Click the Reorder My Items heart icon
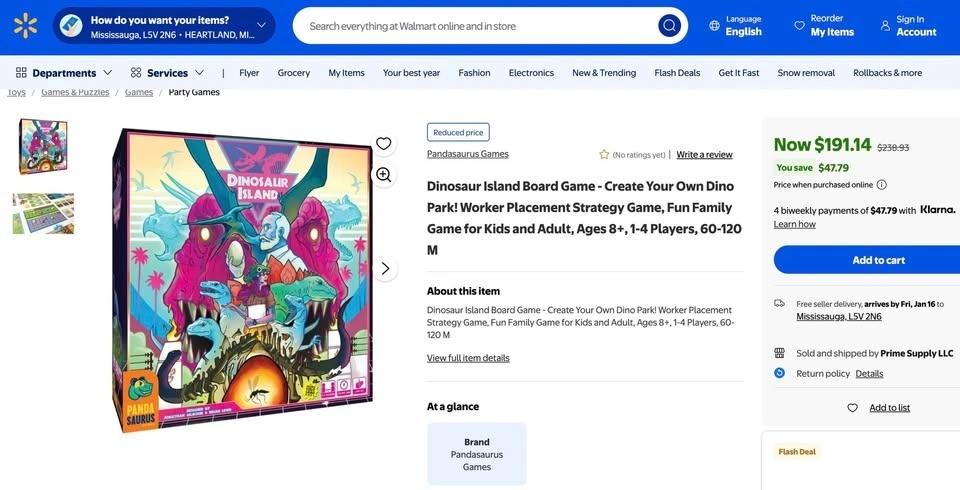 (x=799, y=26)
